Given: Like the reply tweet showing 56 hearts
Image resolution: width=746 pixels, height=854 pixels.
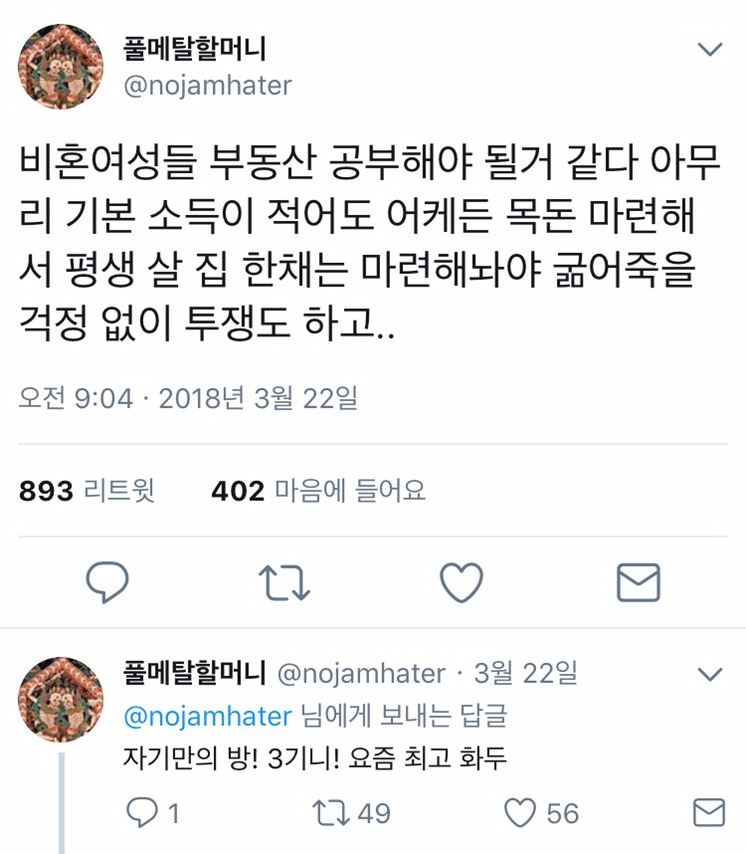Looking at the screenshot, I should click(519, 813).
